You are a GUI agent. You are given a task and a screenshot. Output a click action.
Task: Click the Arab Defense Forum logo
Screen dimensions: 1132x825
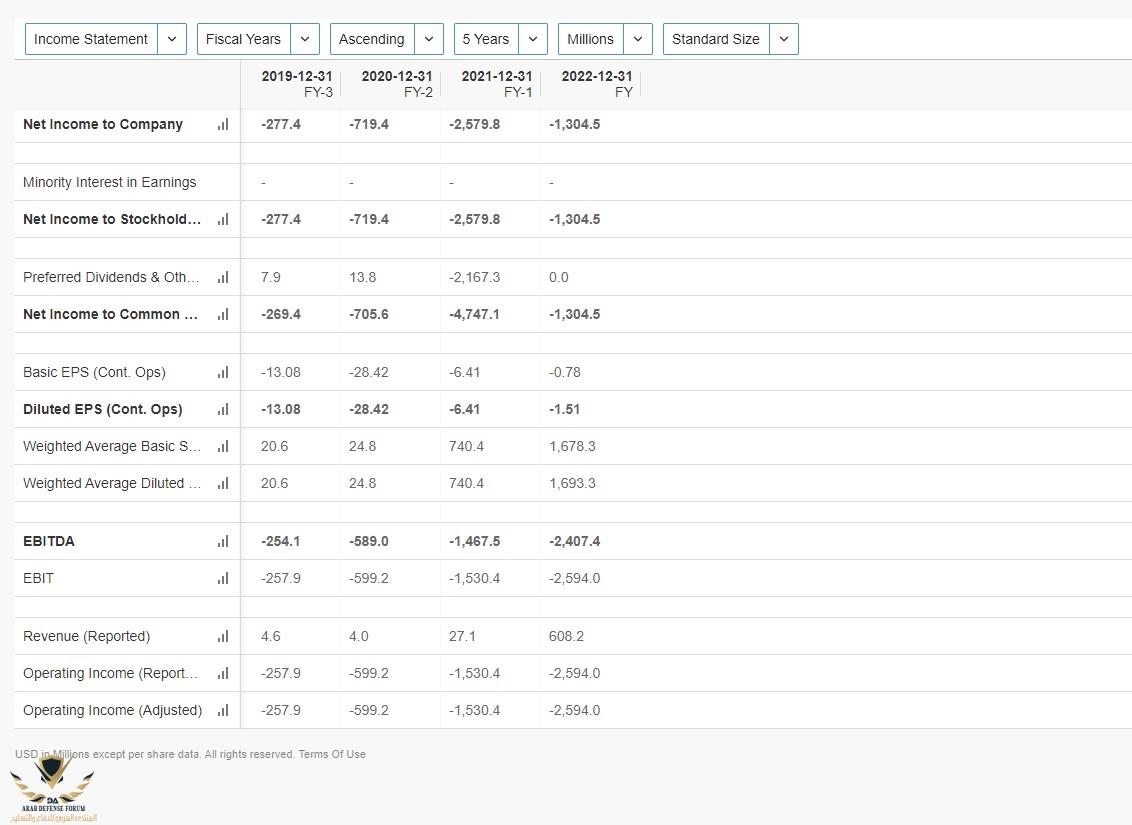(x=52, y=789)
